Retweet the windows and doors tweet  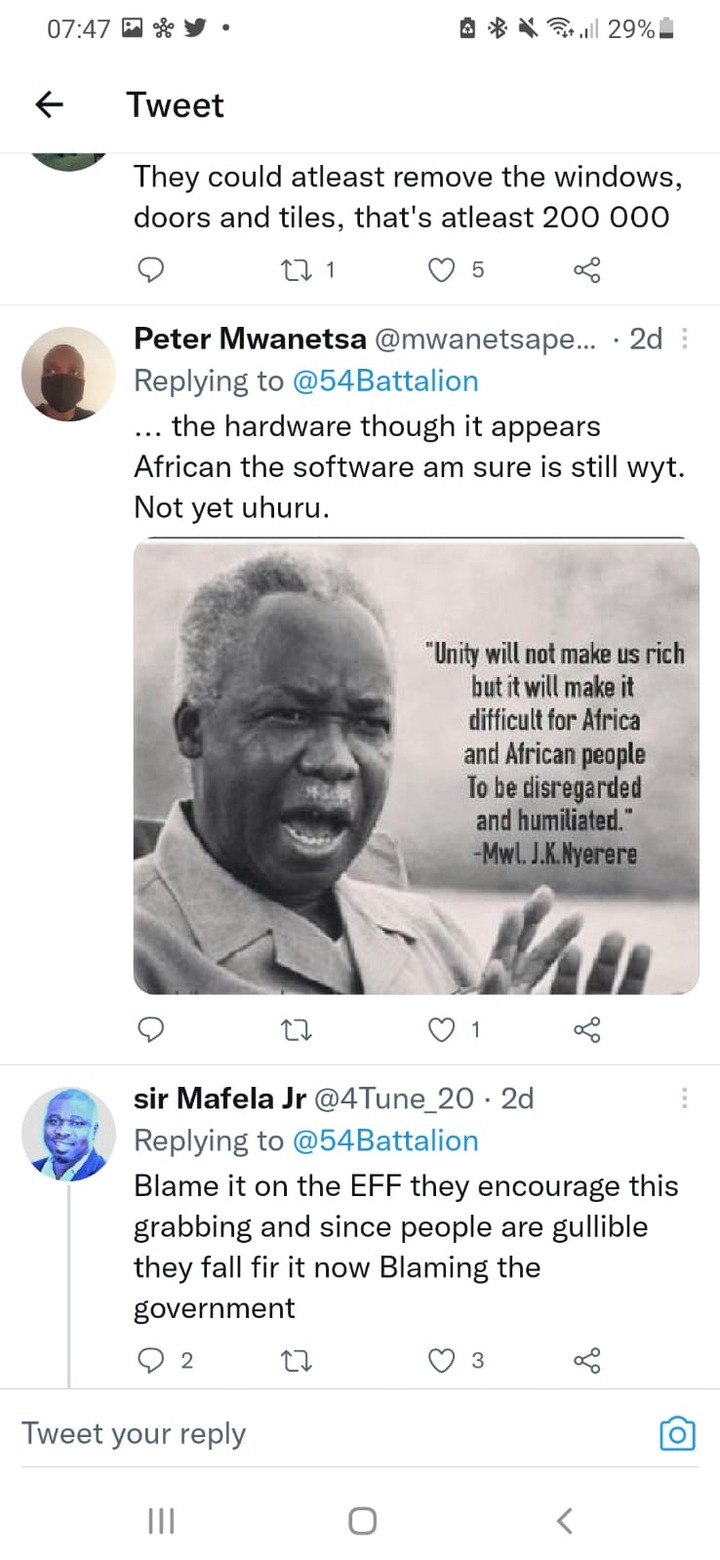click(x=296, y=268)
